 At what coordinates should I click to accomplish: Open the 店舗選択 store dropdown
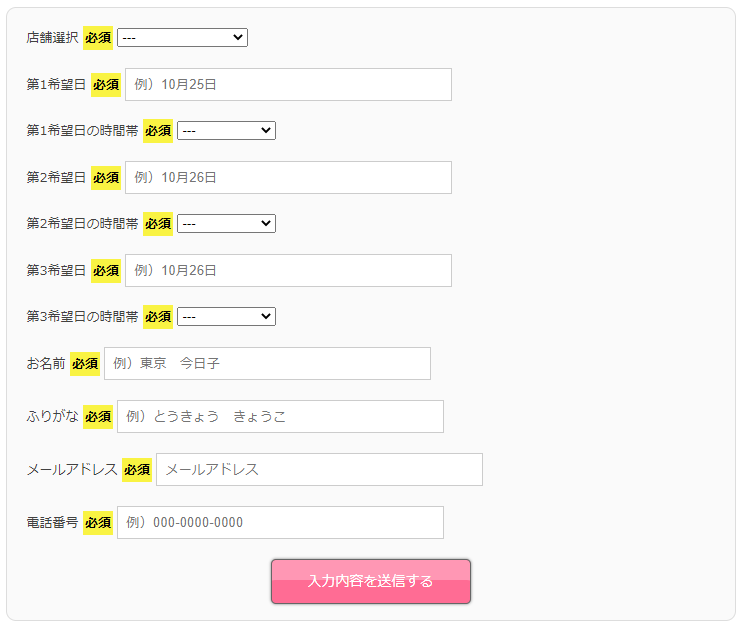pyautogui.click(x=182, y=37)
